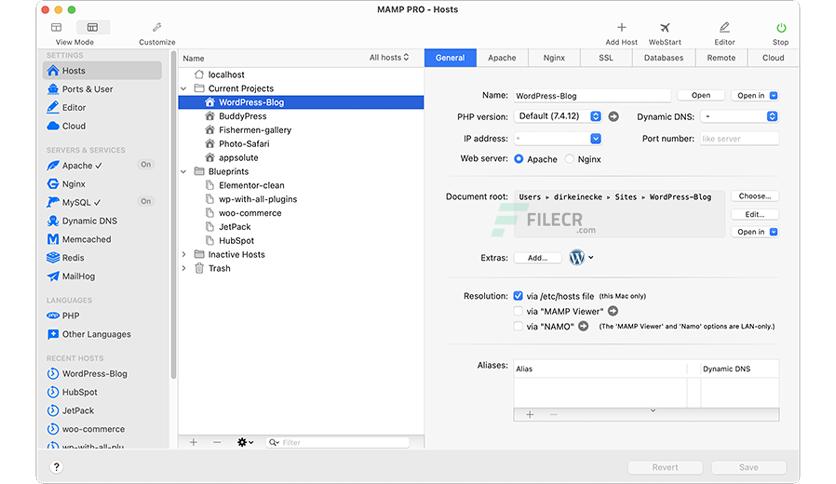Click the Open button beside Name

click(701, 95)
